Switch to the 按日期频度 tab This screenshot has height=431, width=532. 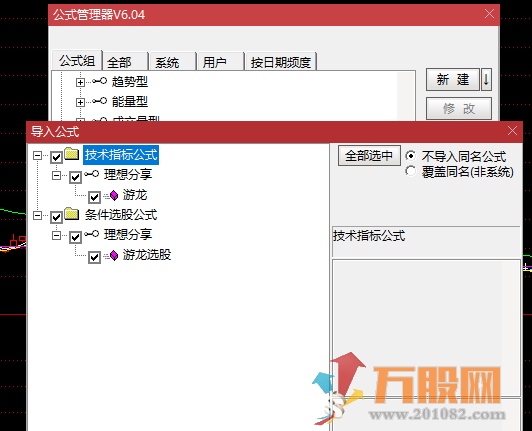[281, 62]
